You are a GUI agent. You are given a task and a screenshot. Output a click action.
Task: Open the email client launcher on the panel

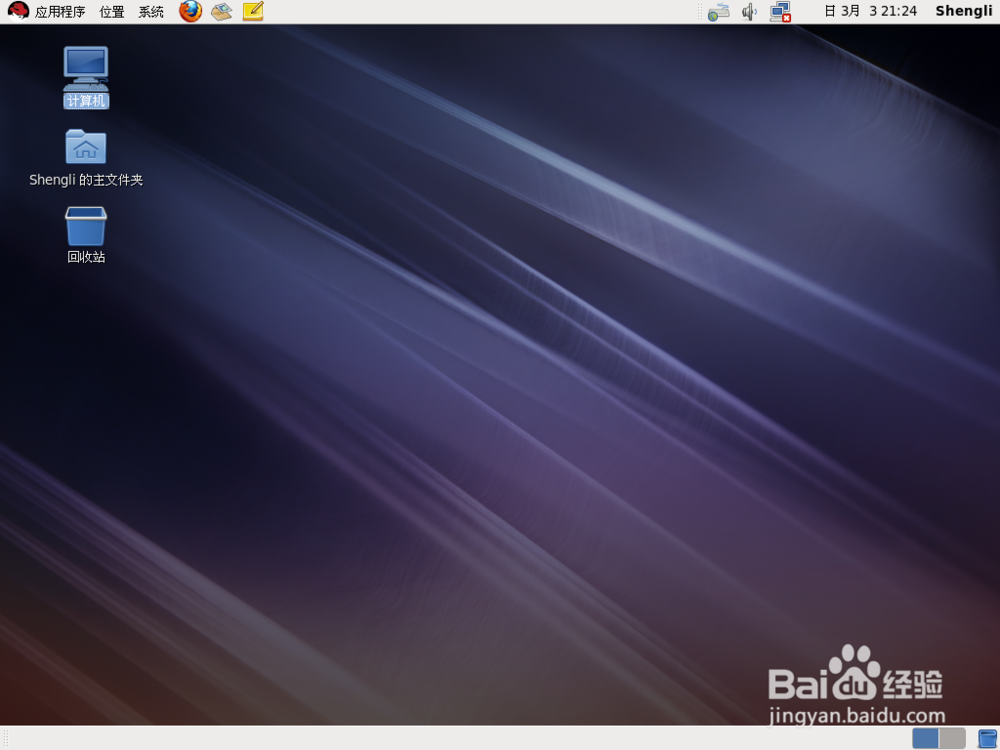pyautogui.click(x=221, y=11)
